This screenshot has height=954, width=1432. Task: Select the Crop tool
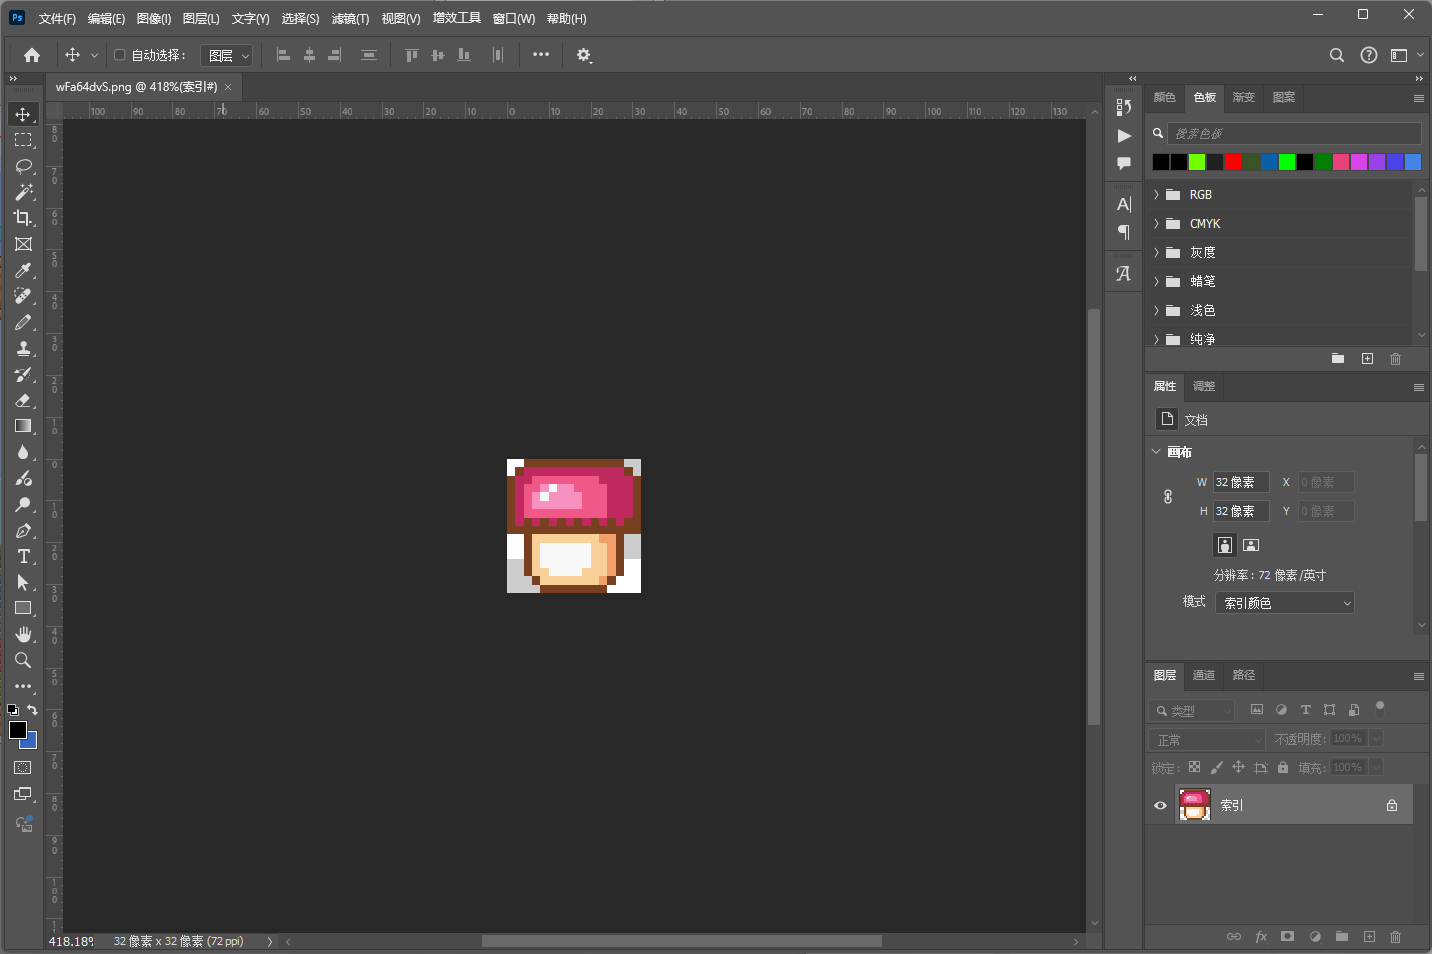pos(23,218)
